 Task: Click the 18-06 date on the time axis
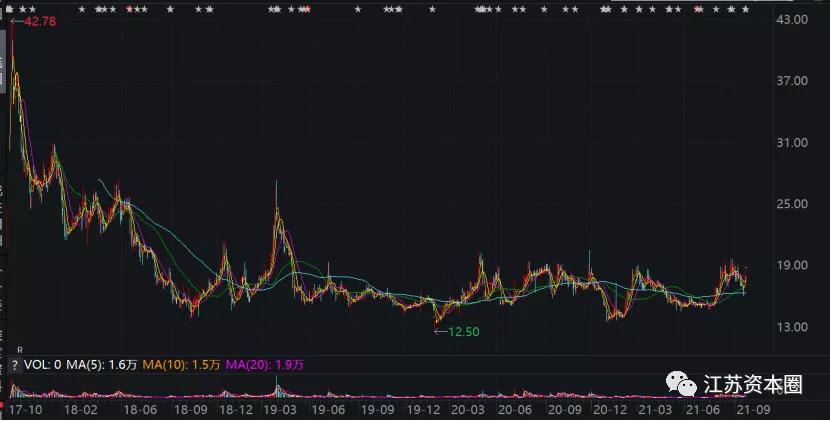click(140, 410)
